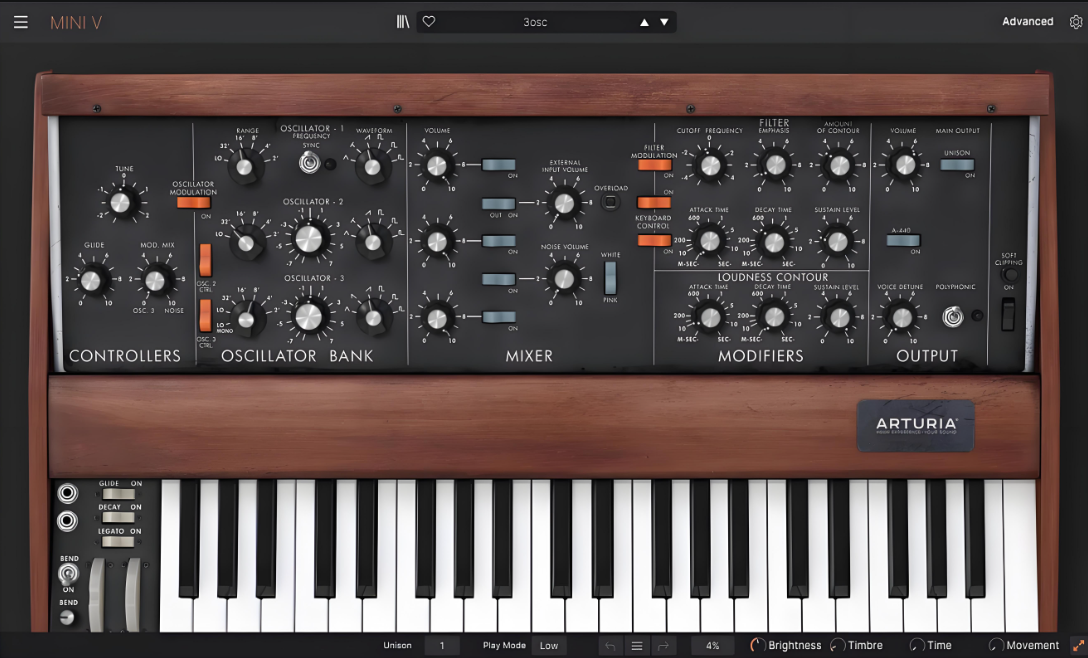This screenshot has width=1088, height=658.
Task: Click the Brightness macro knob
Action: point(758,646)
